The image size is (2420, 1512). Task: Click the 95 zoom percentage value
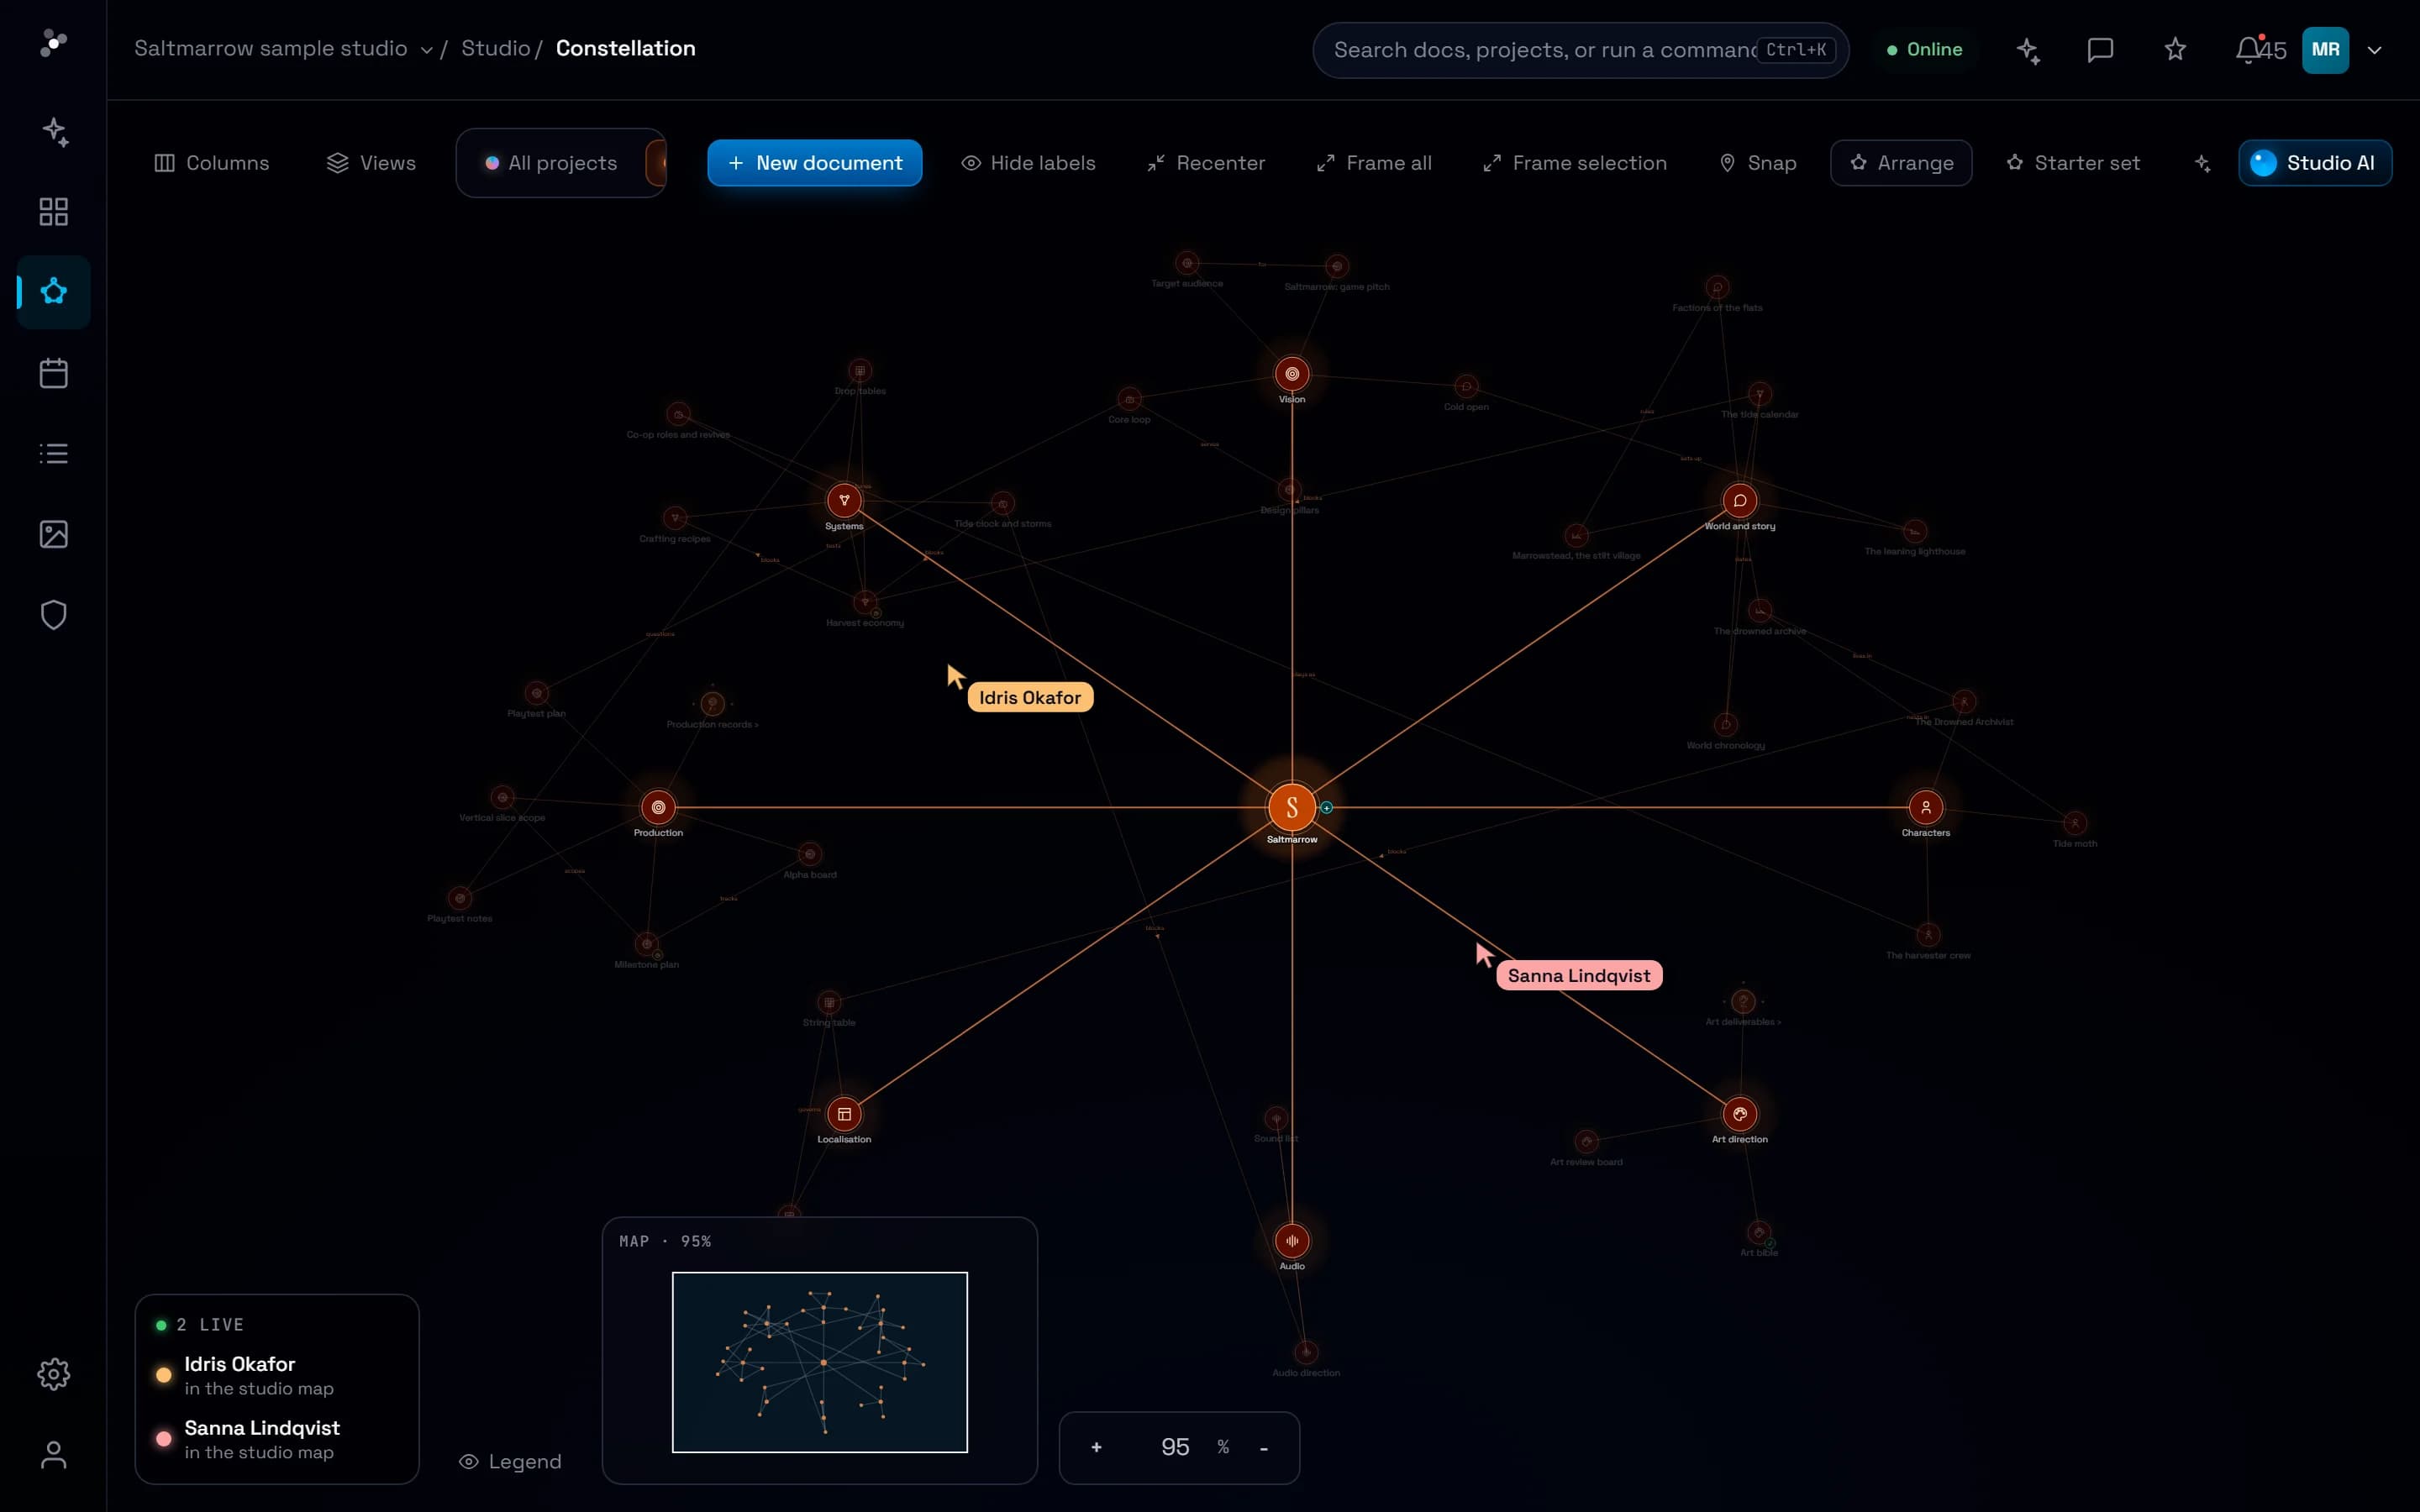pos(1175,1447)
